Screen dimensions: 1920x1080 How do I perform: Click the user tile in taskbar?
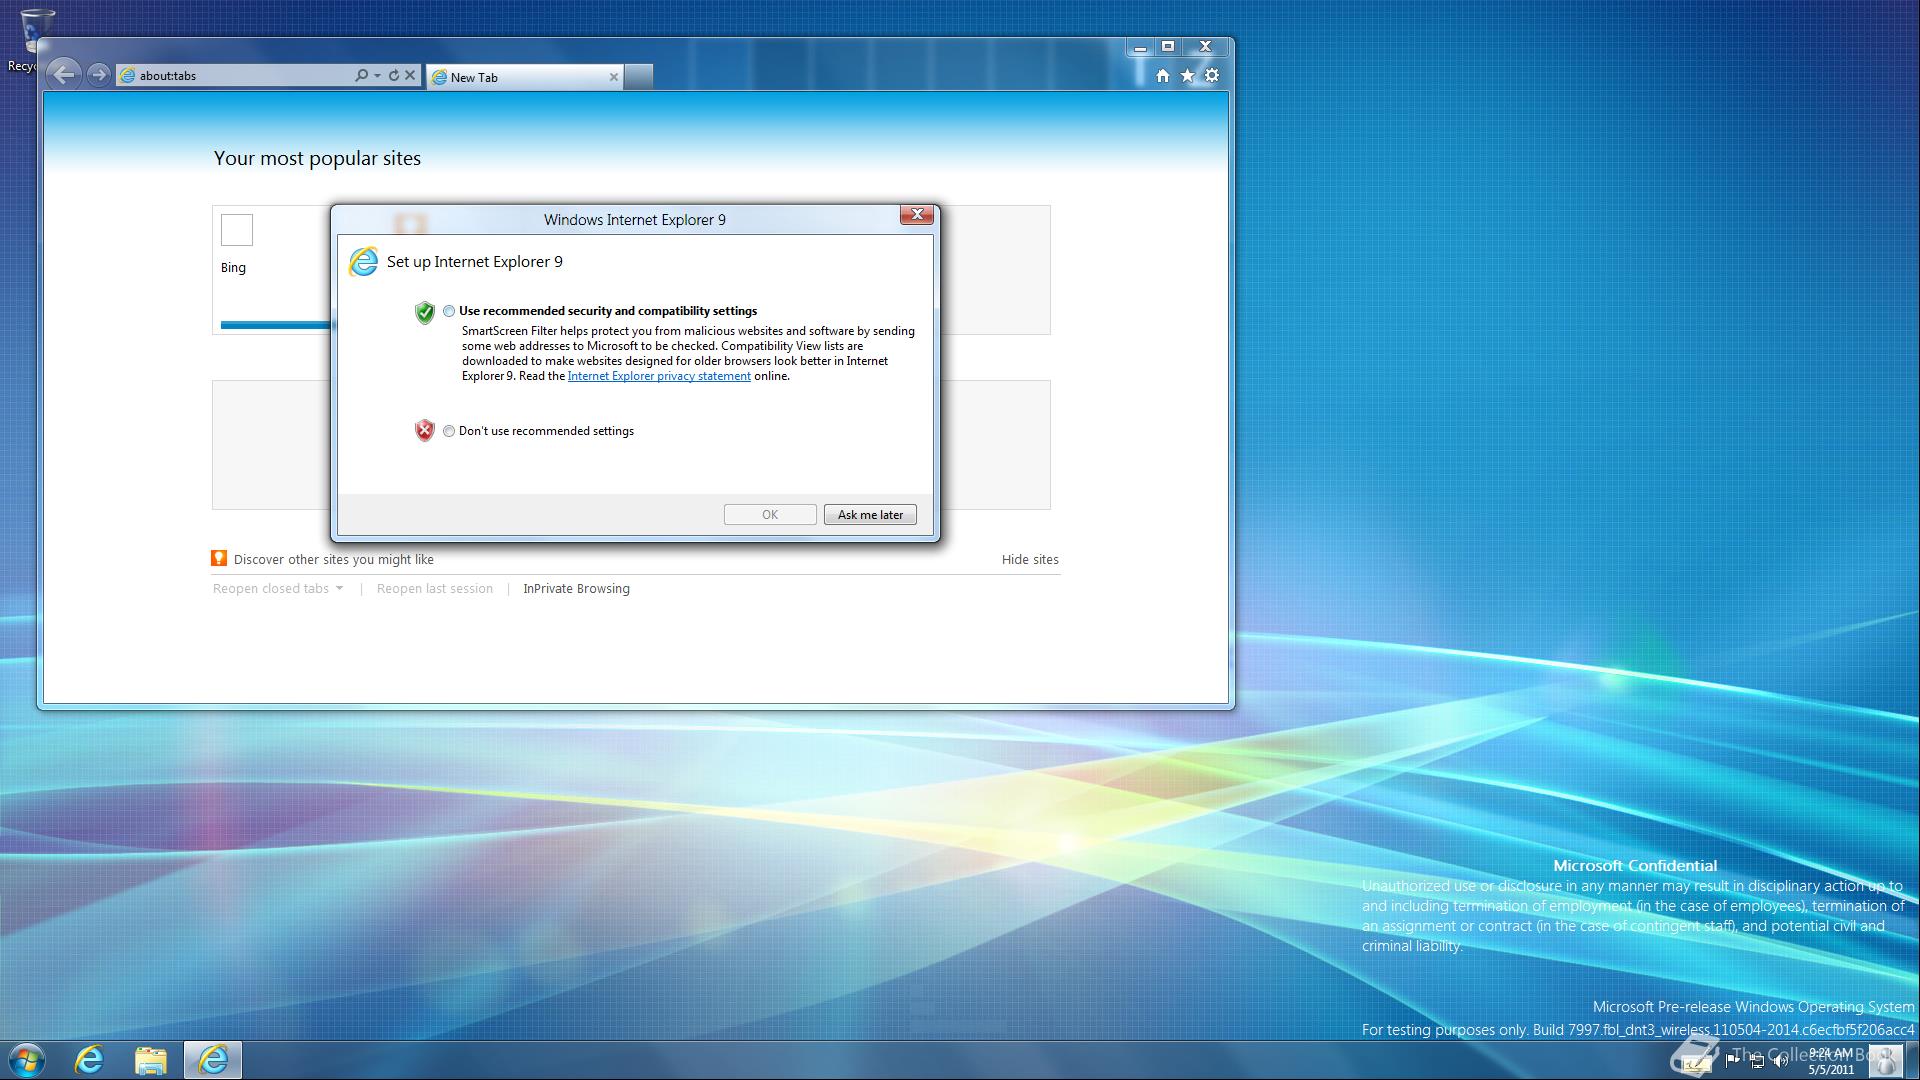1886,1061
